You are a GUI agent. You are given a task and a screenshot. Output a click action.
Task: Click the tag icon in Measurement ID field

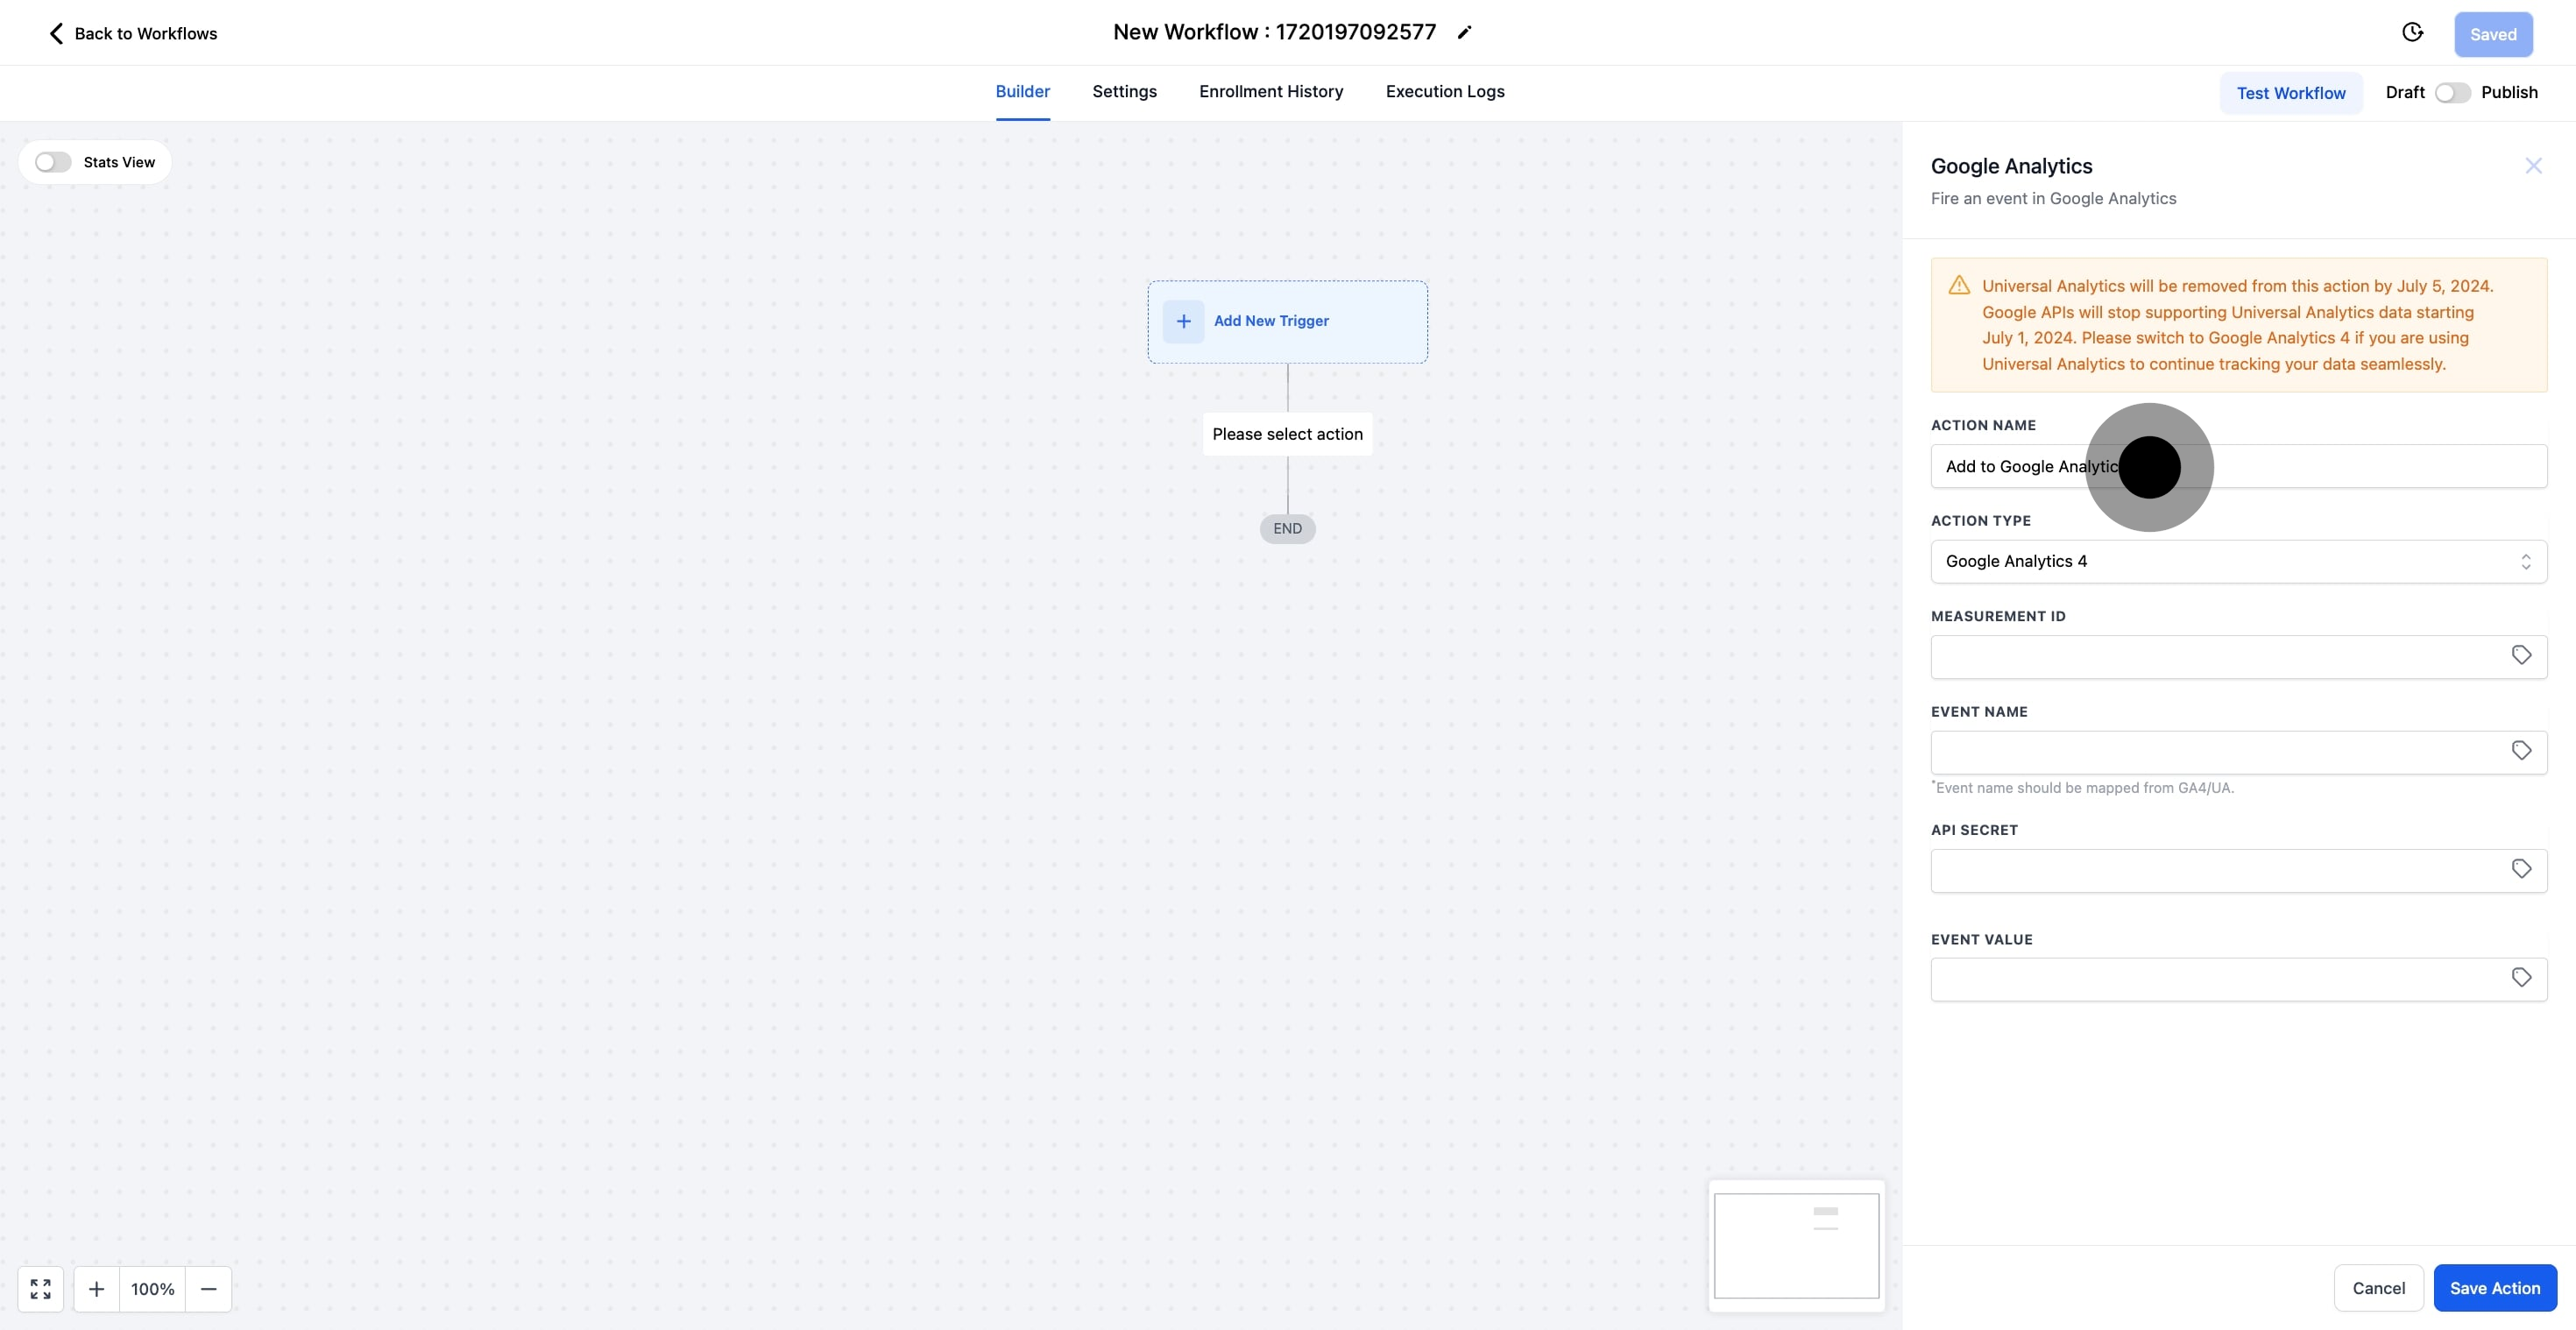[x=2521, y=655]
